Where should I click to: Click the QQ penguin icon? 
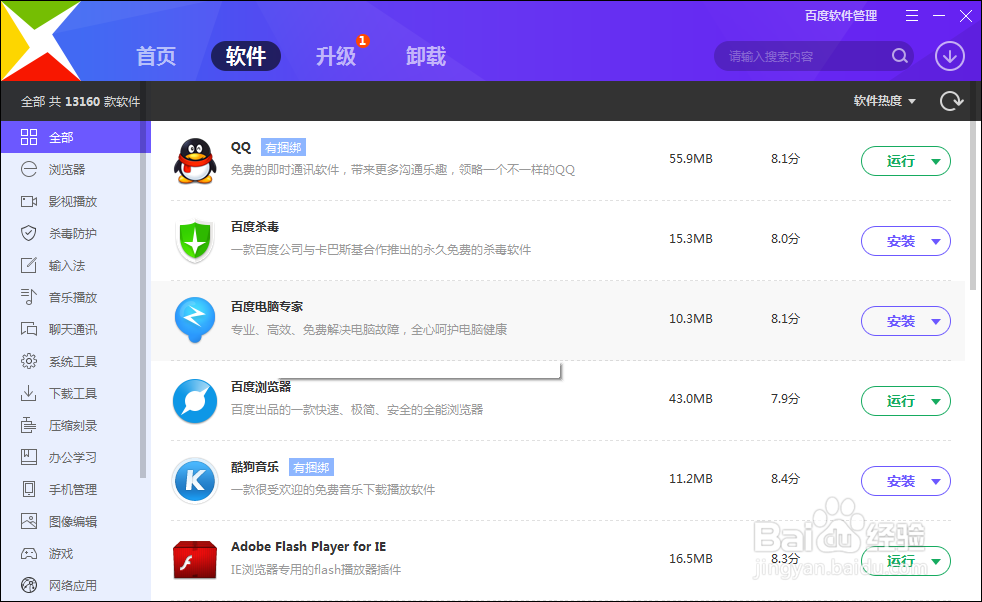pyautogui.click(x=195, y=161)
